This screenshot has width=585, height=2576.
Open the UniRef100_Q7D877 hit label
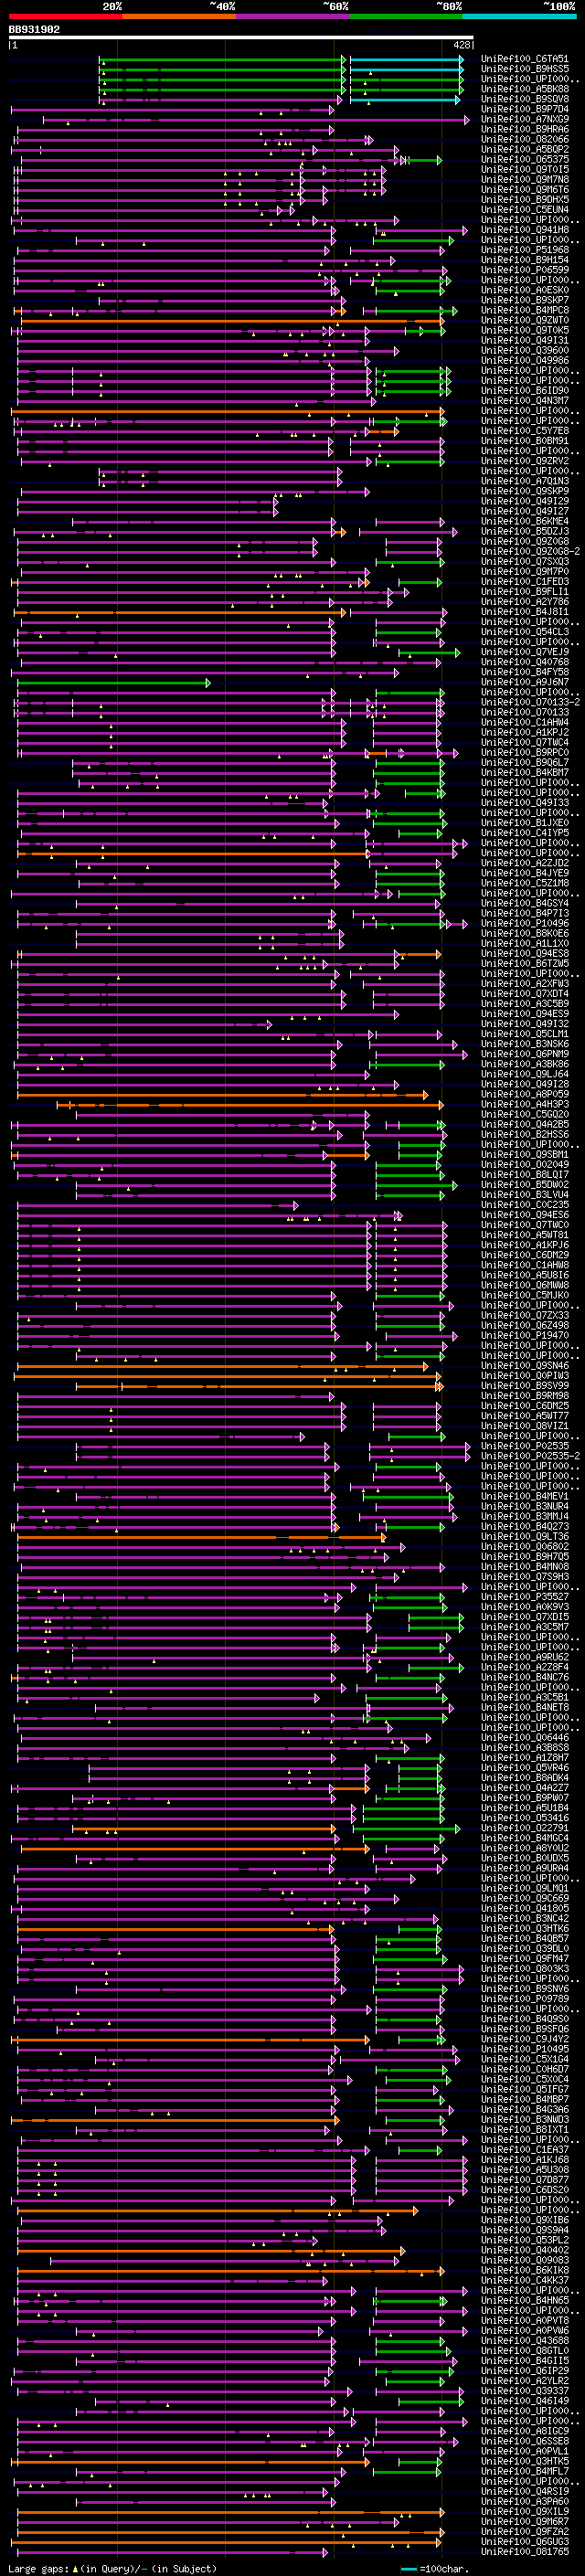(525, 2180)
